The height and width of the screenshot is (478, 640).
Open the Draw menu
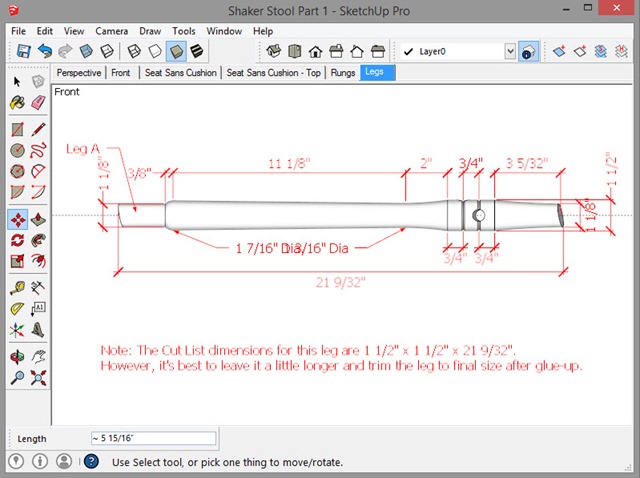click(150, 31)
